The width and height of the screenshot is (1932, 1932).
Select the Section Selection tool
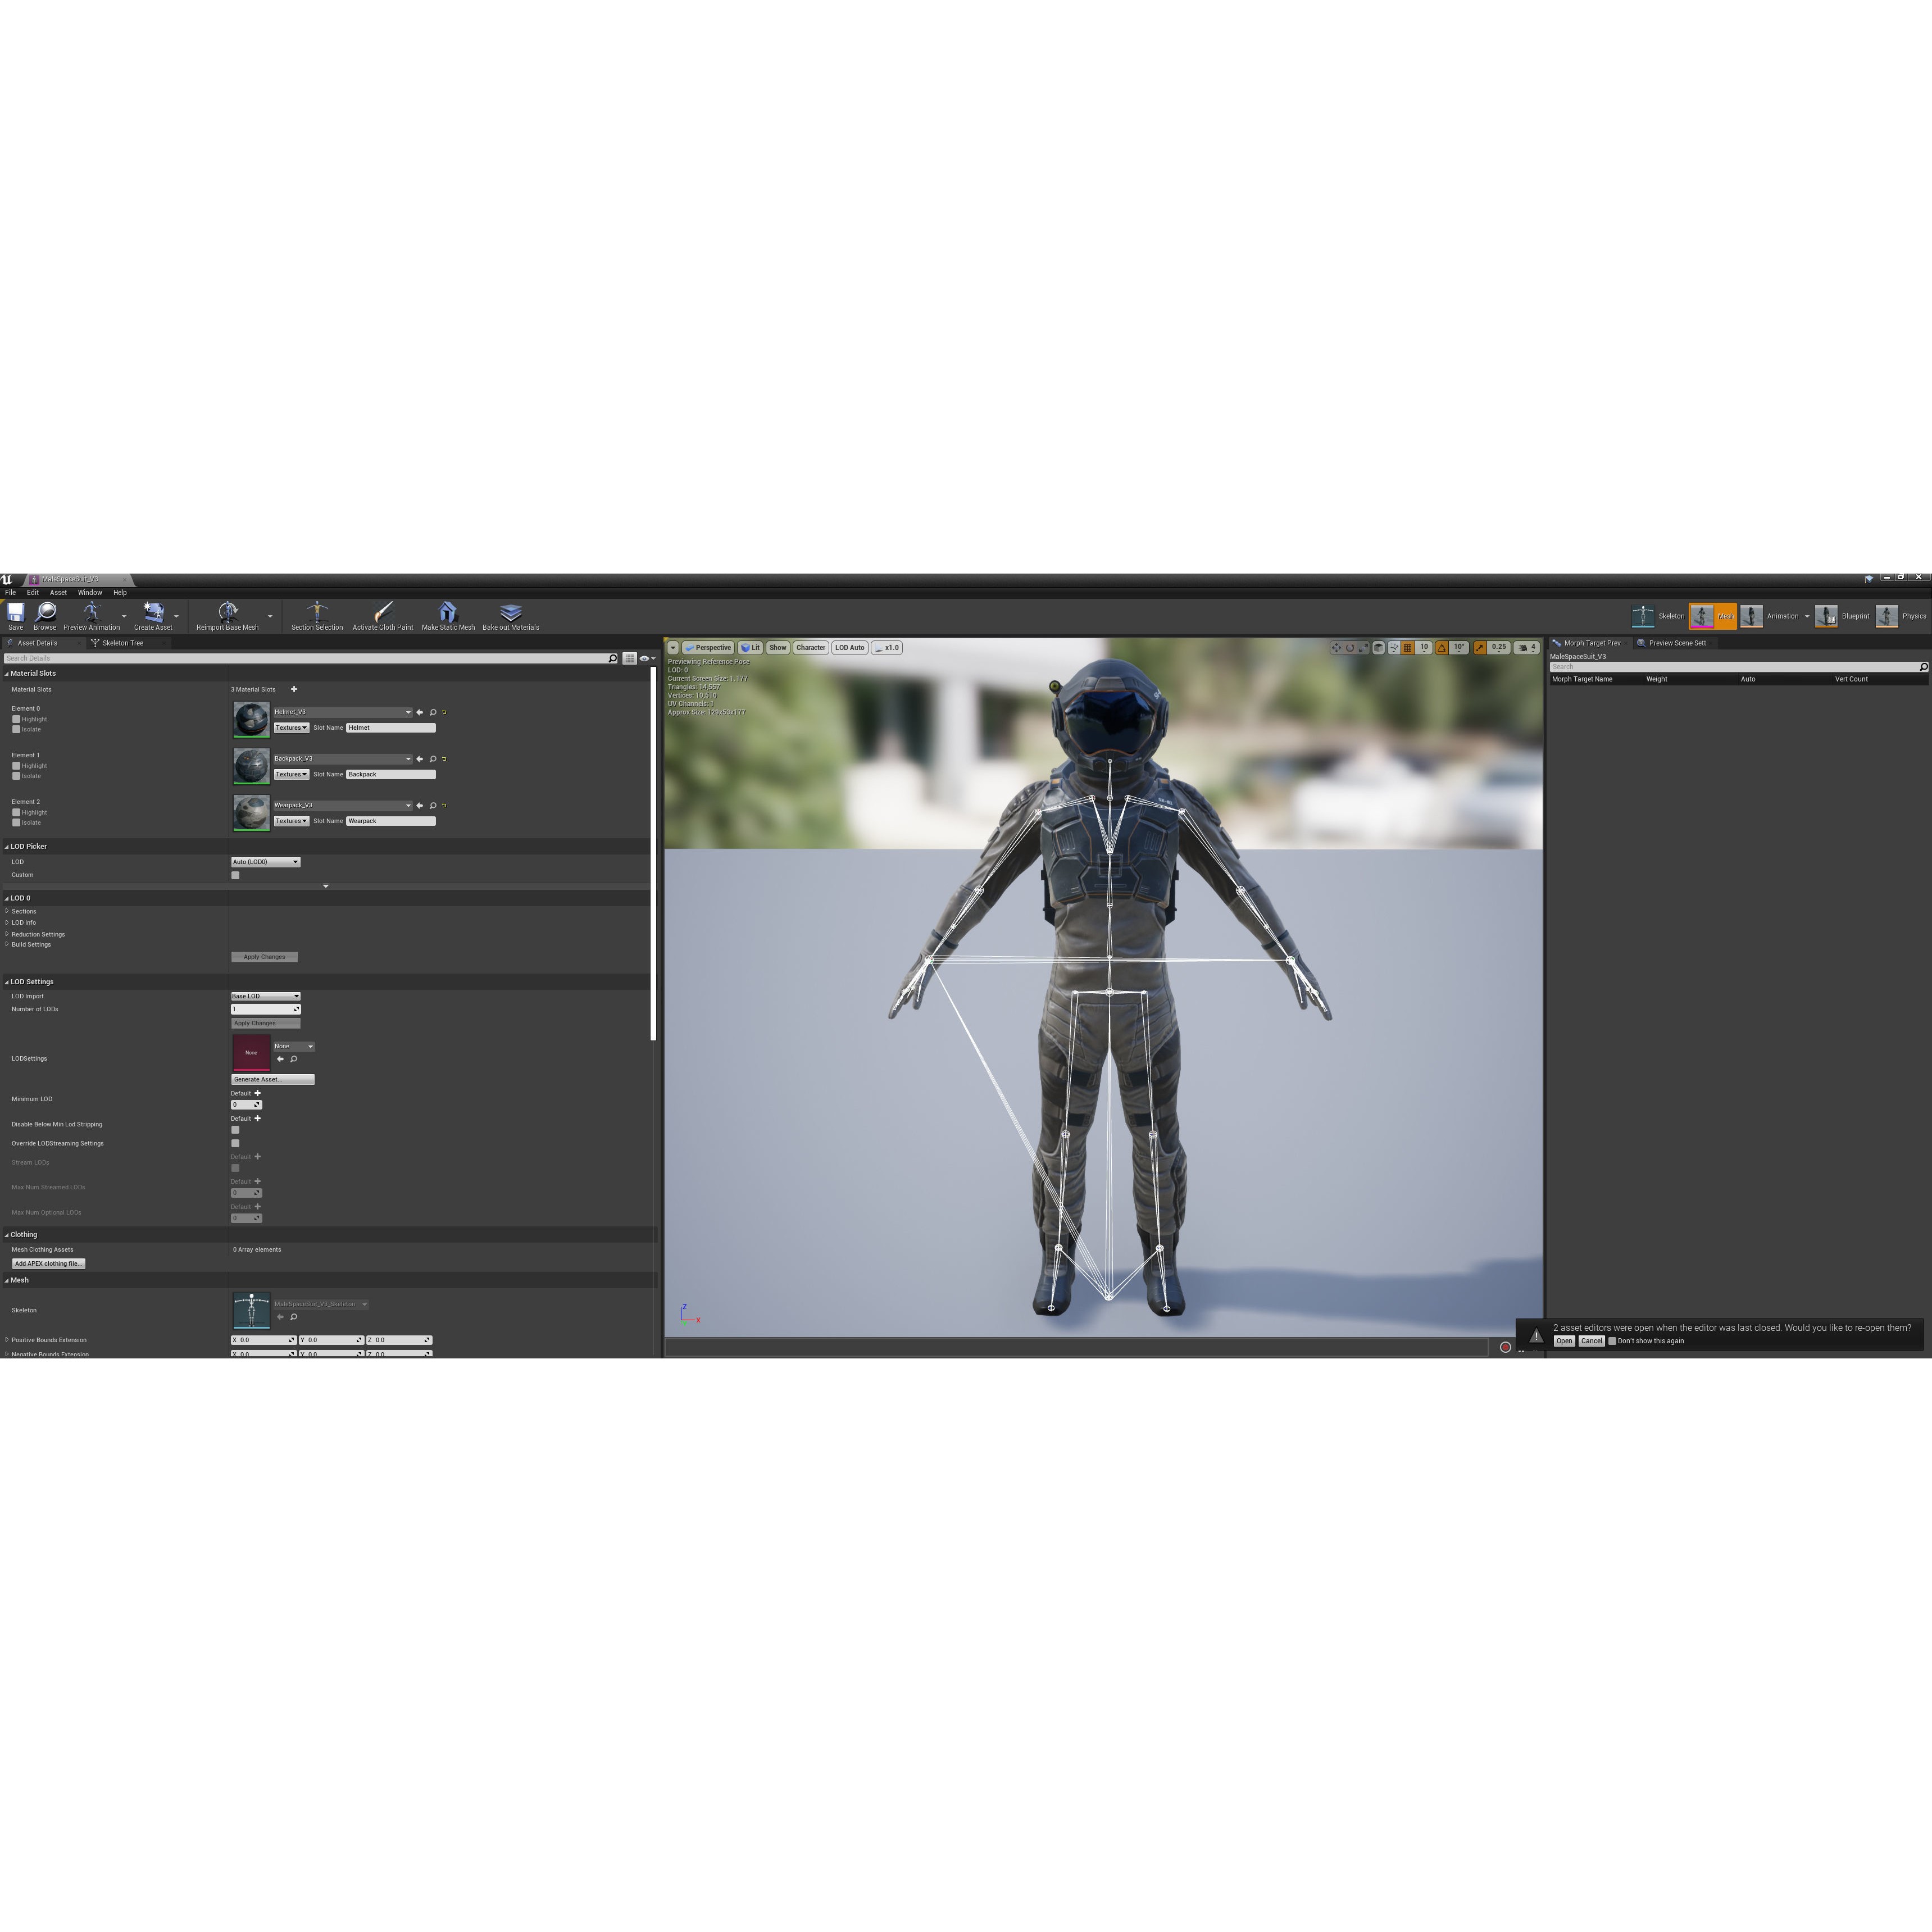(317, 614)
